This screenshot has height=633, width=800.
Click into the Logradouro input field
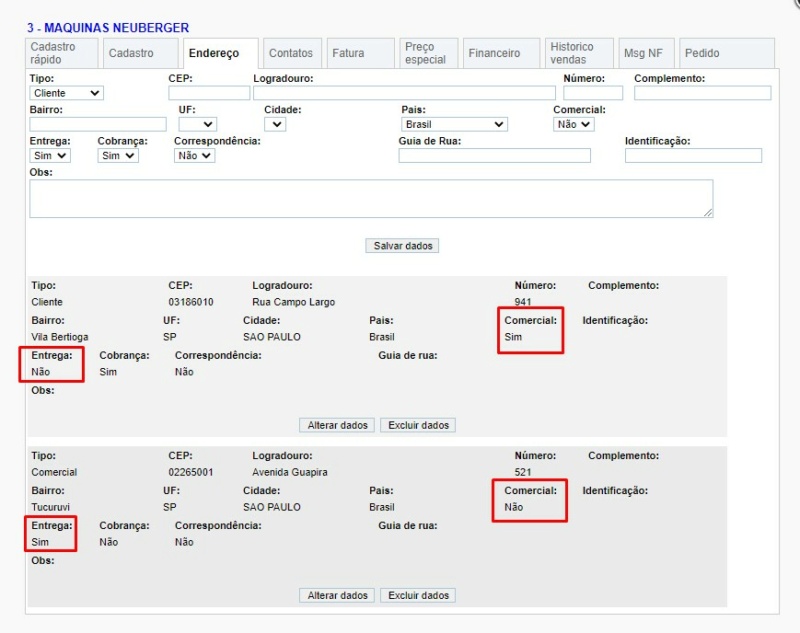[404, 93]
